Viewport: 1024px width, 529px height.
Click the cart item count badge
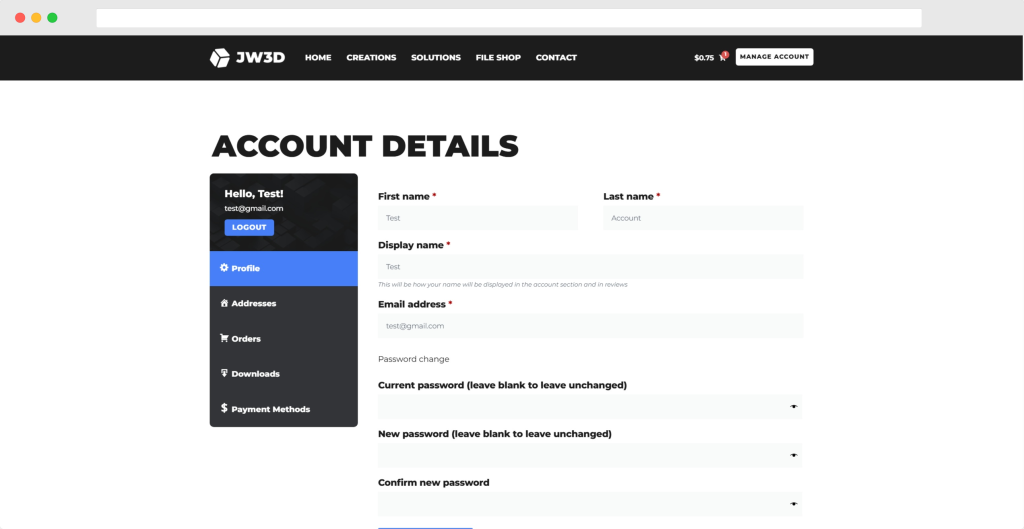pyautogui.click(x=725, y=54)
